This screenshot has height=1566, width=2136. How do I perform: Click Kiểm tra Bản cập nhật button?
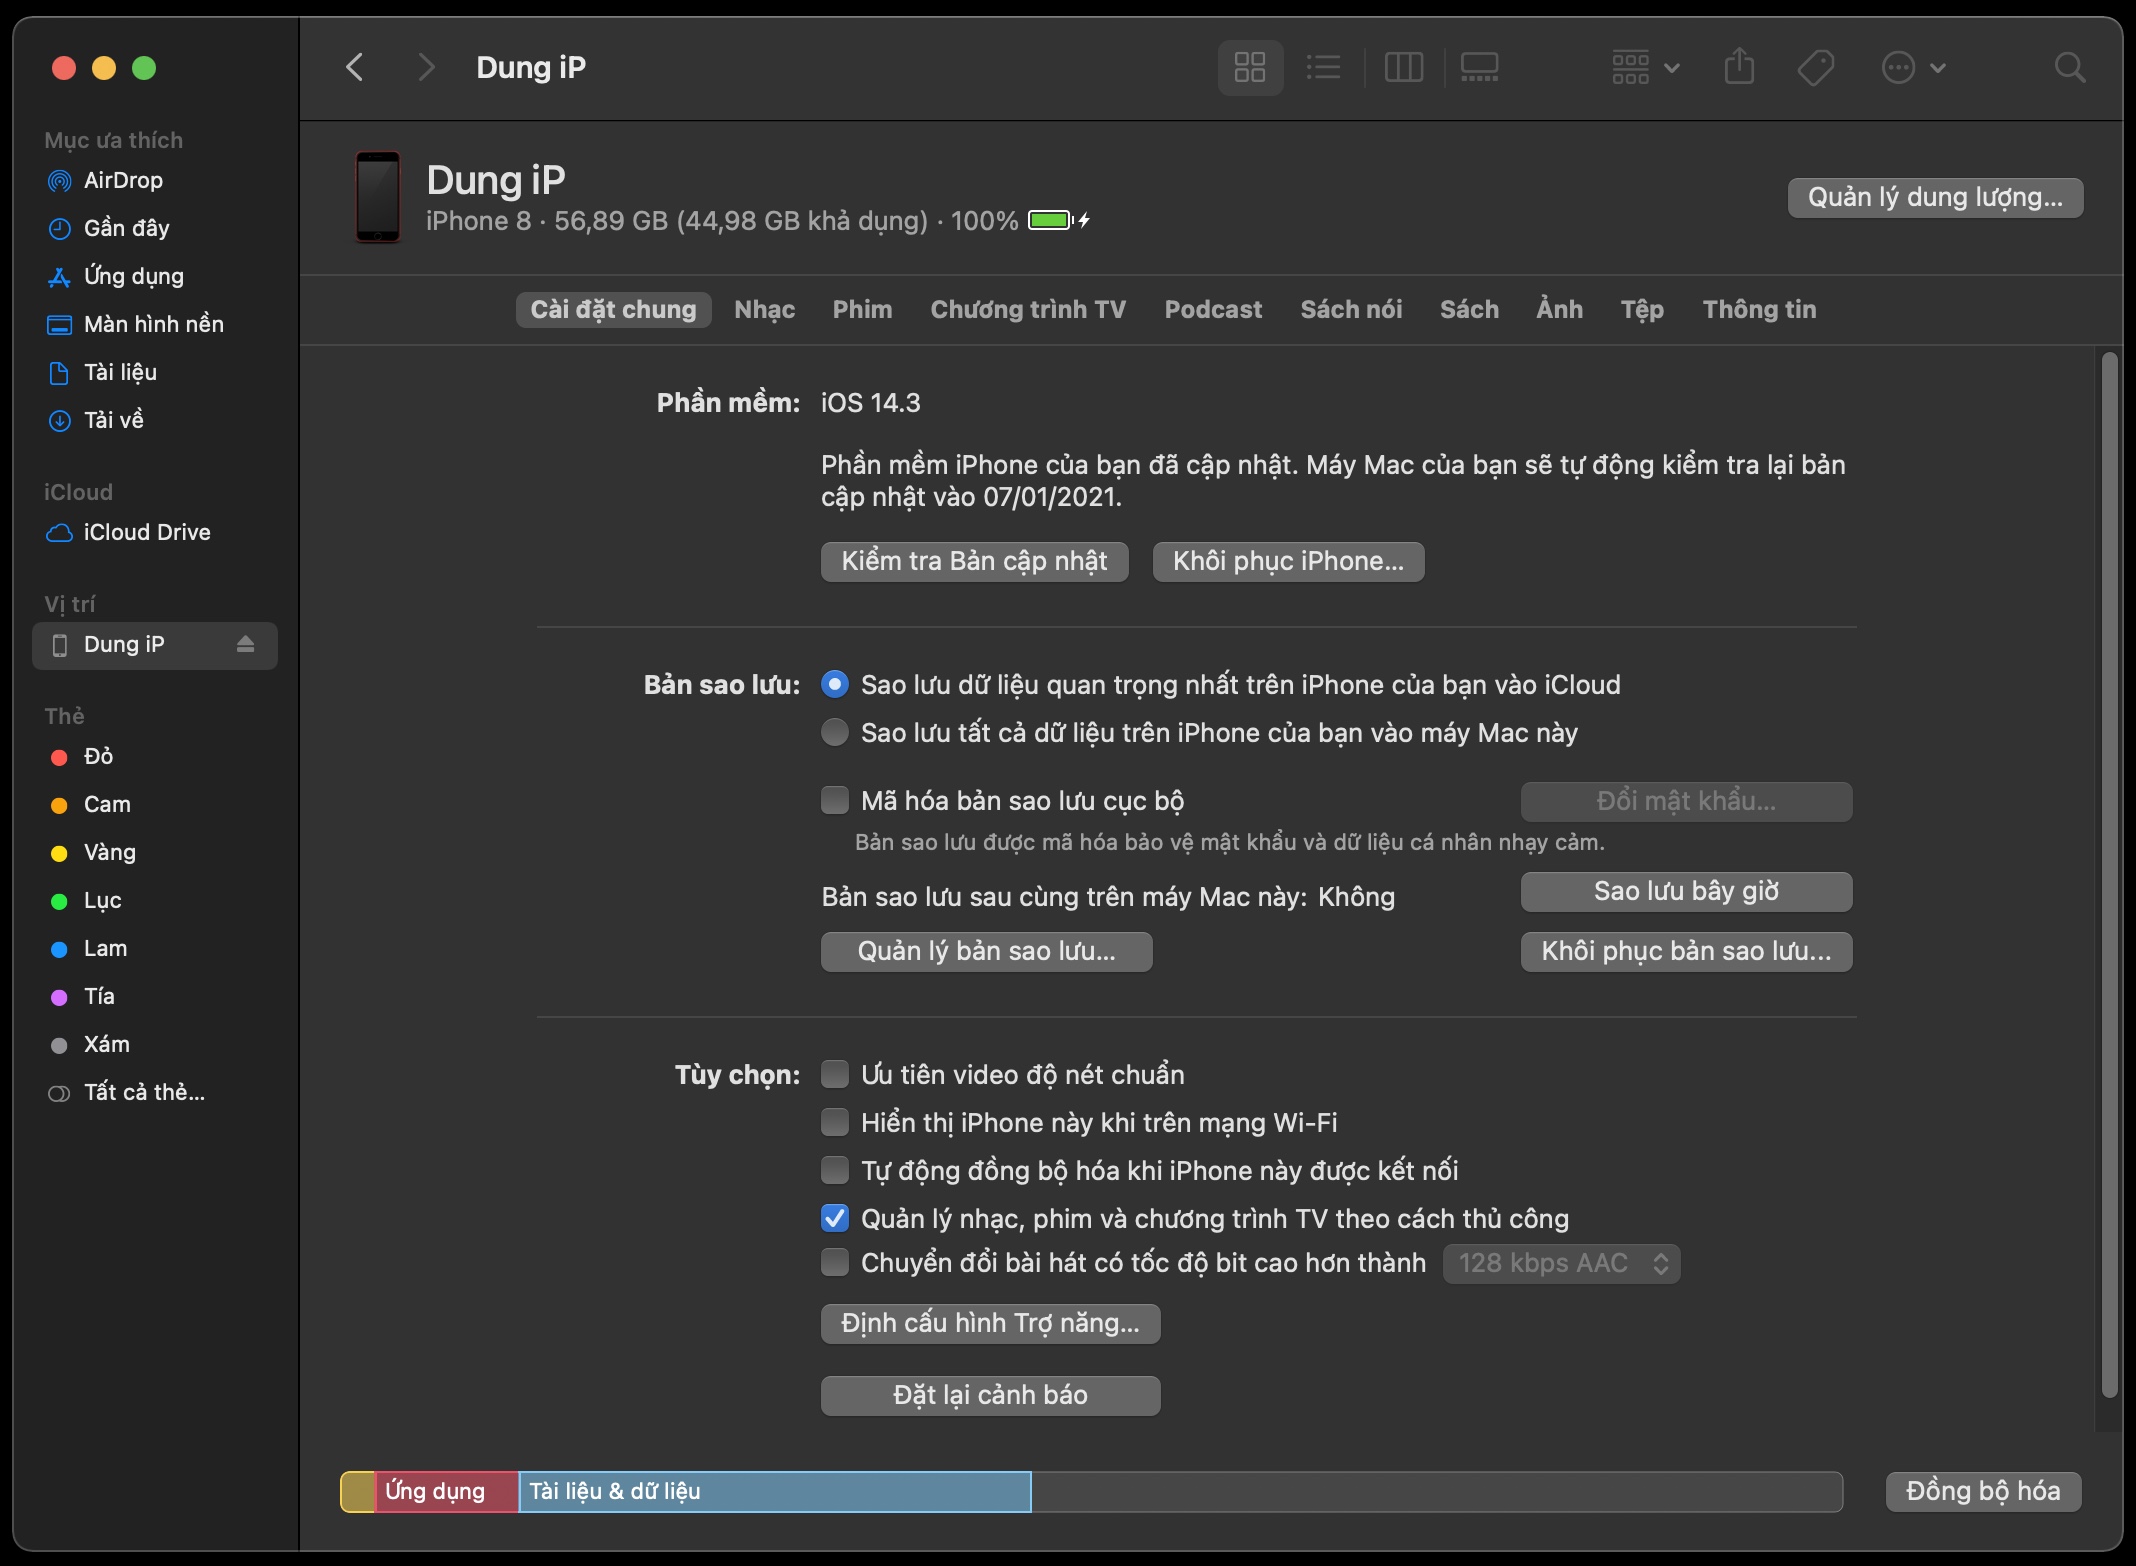[974, 562]
